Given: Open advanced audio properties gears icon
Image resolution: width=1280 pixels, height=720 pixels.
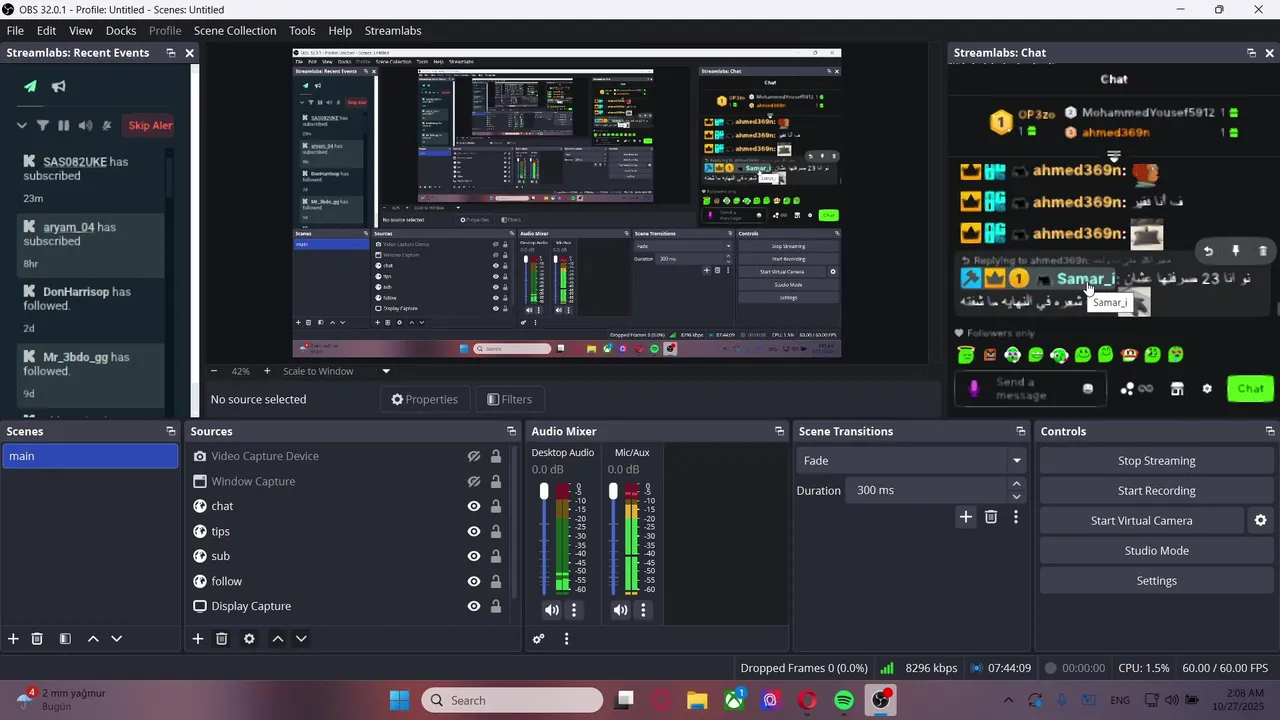Looking at the screenshot, I should (x=539, y=639).
